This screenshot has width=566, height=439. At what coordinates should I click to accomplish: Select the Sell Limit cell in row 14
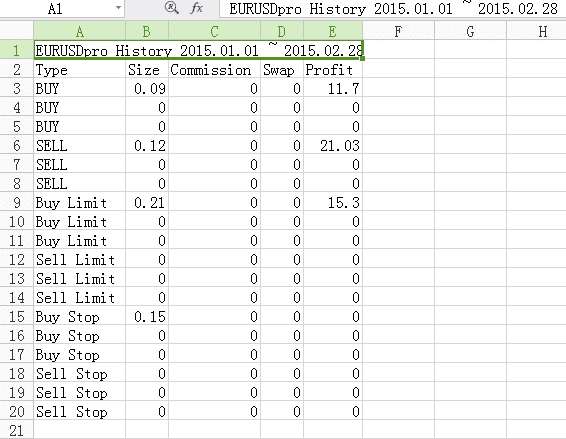[80, 297]
